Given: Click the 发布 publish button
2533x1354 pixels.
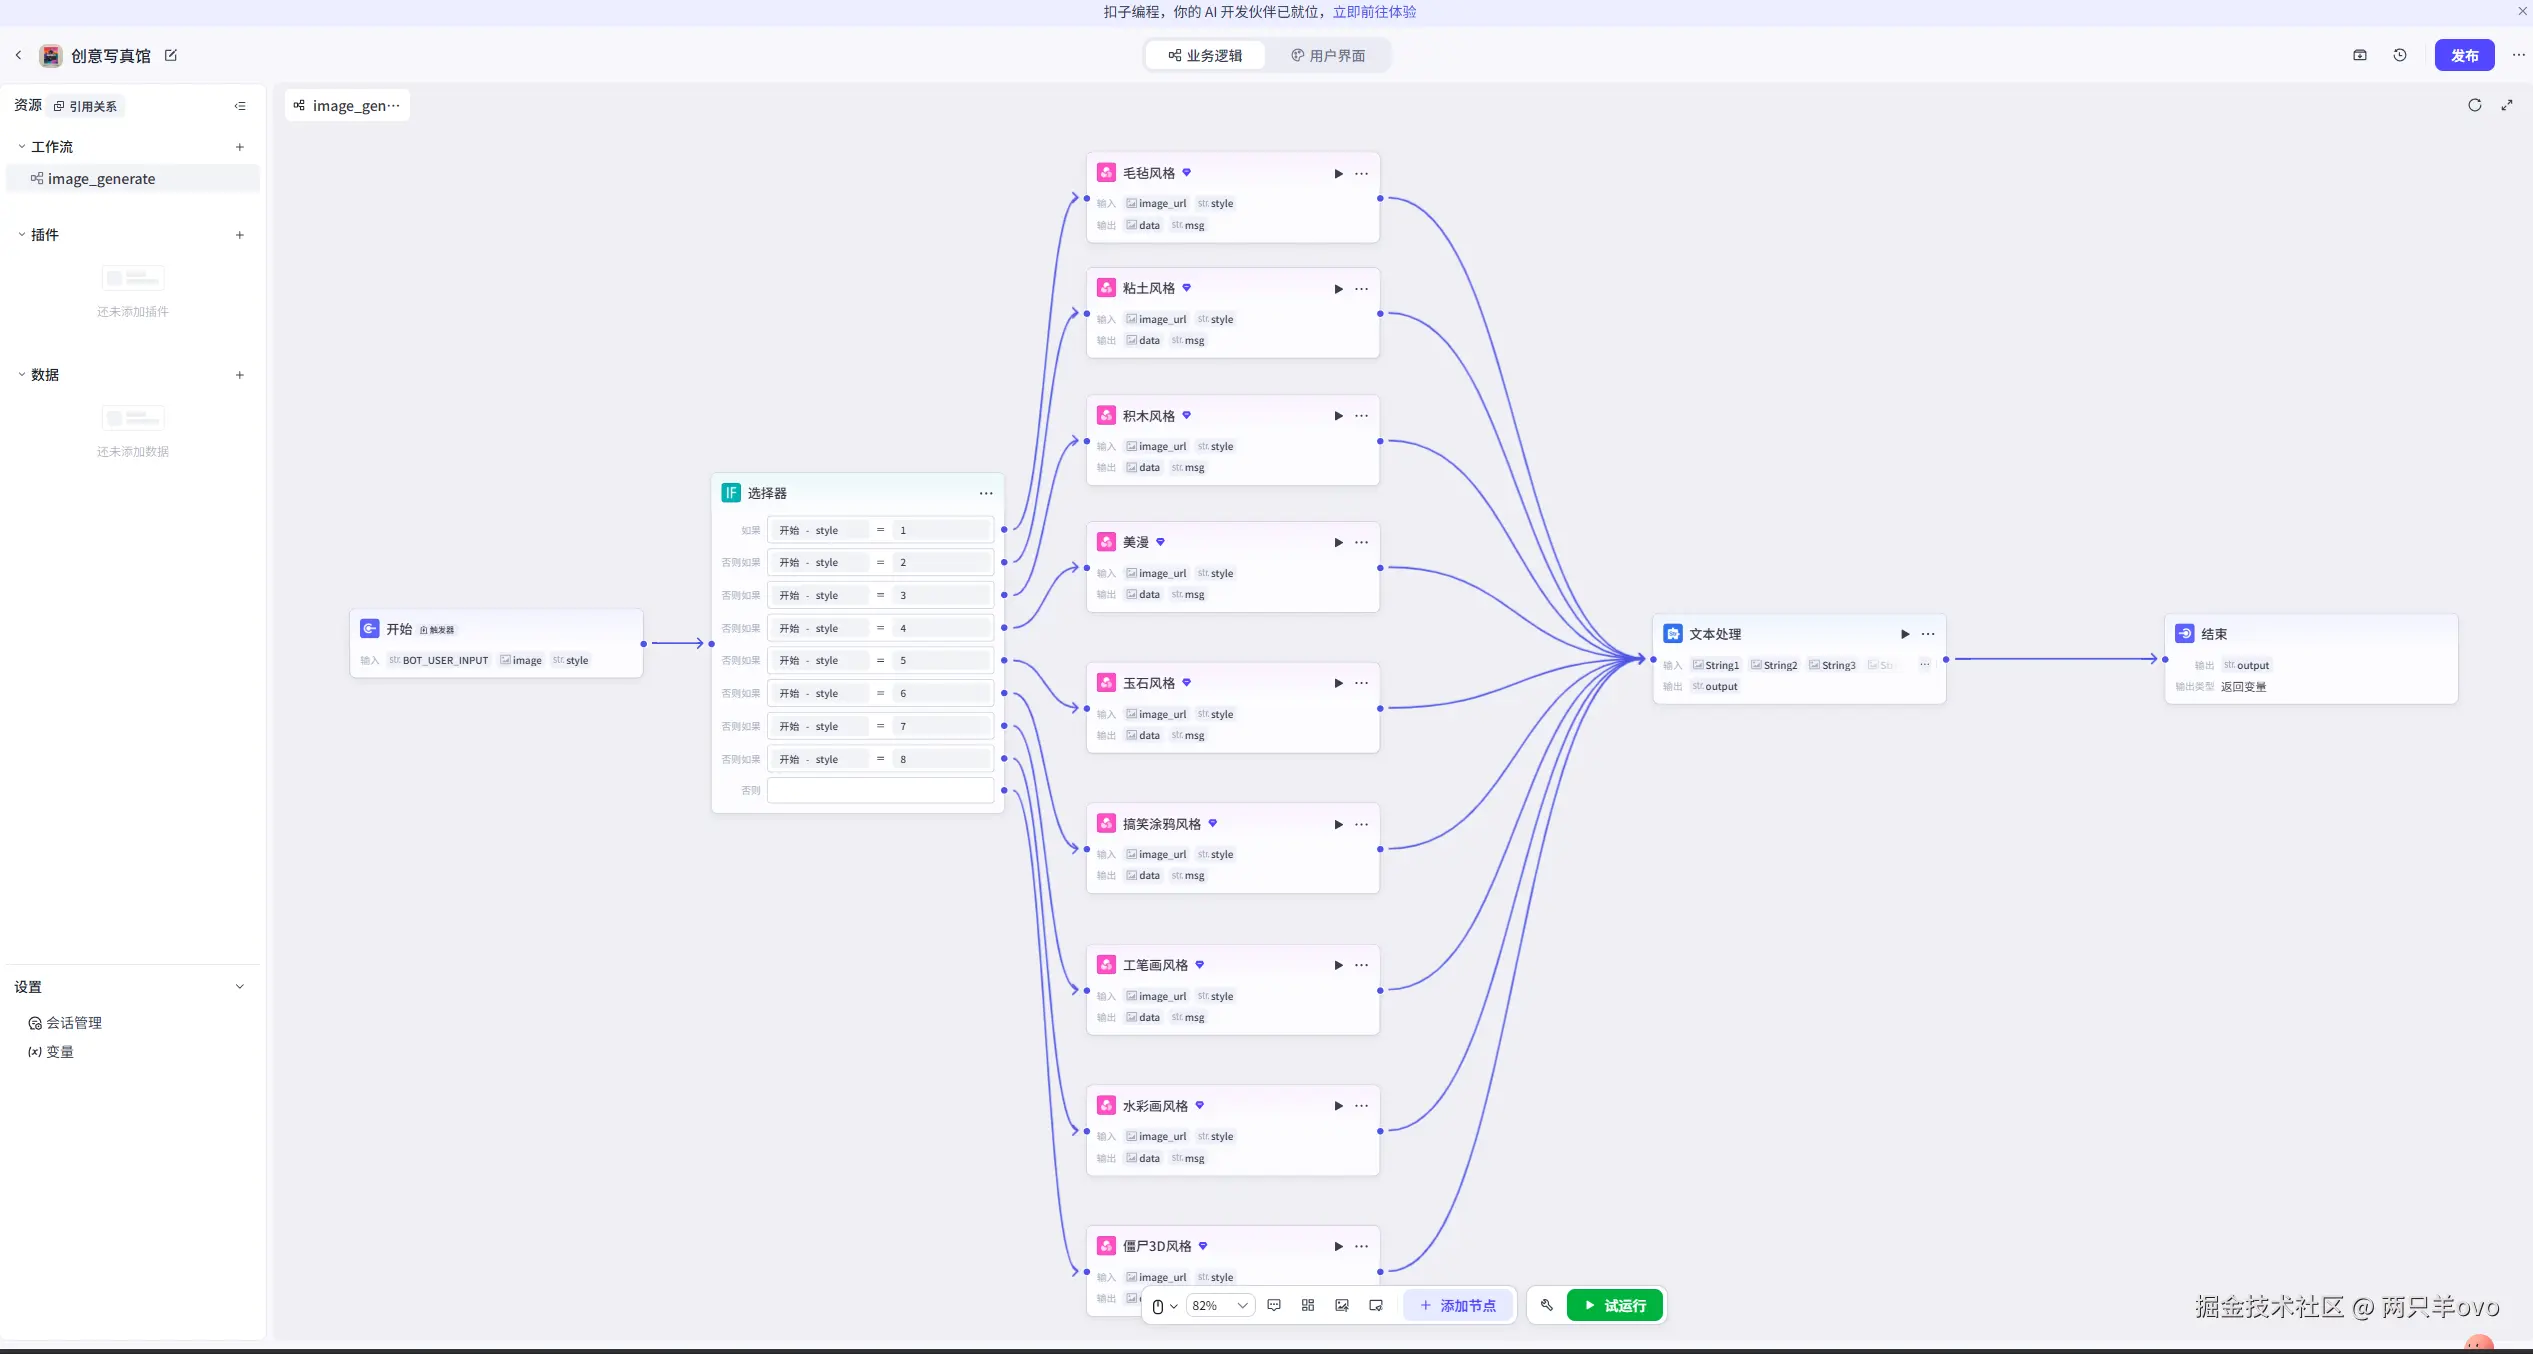Looking at the screenshot, I should tap(2464, 55).
